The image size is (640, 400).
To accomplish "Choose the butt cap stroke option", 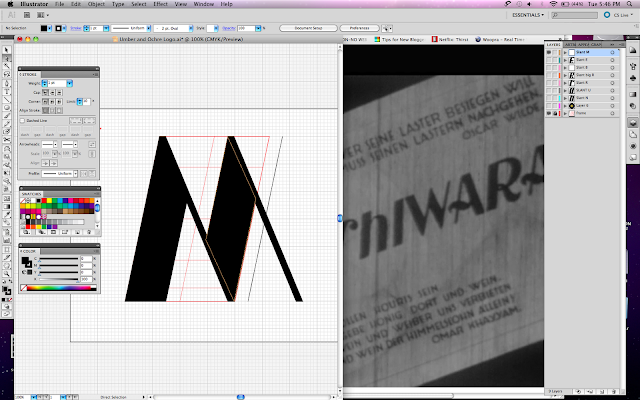I will pyautogui.click(x=45, y=93).
